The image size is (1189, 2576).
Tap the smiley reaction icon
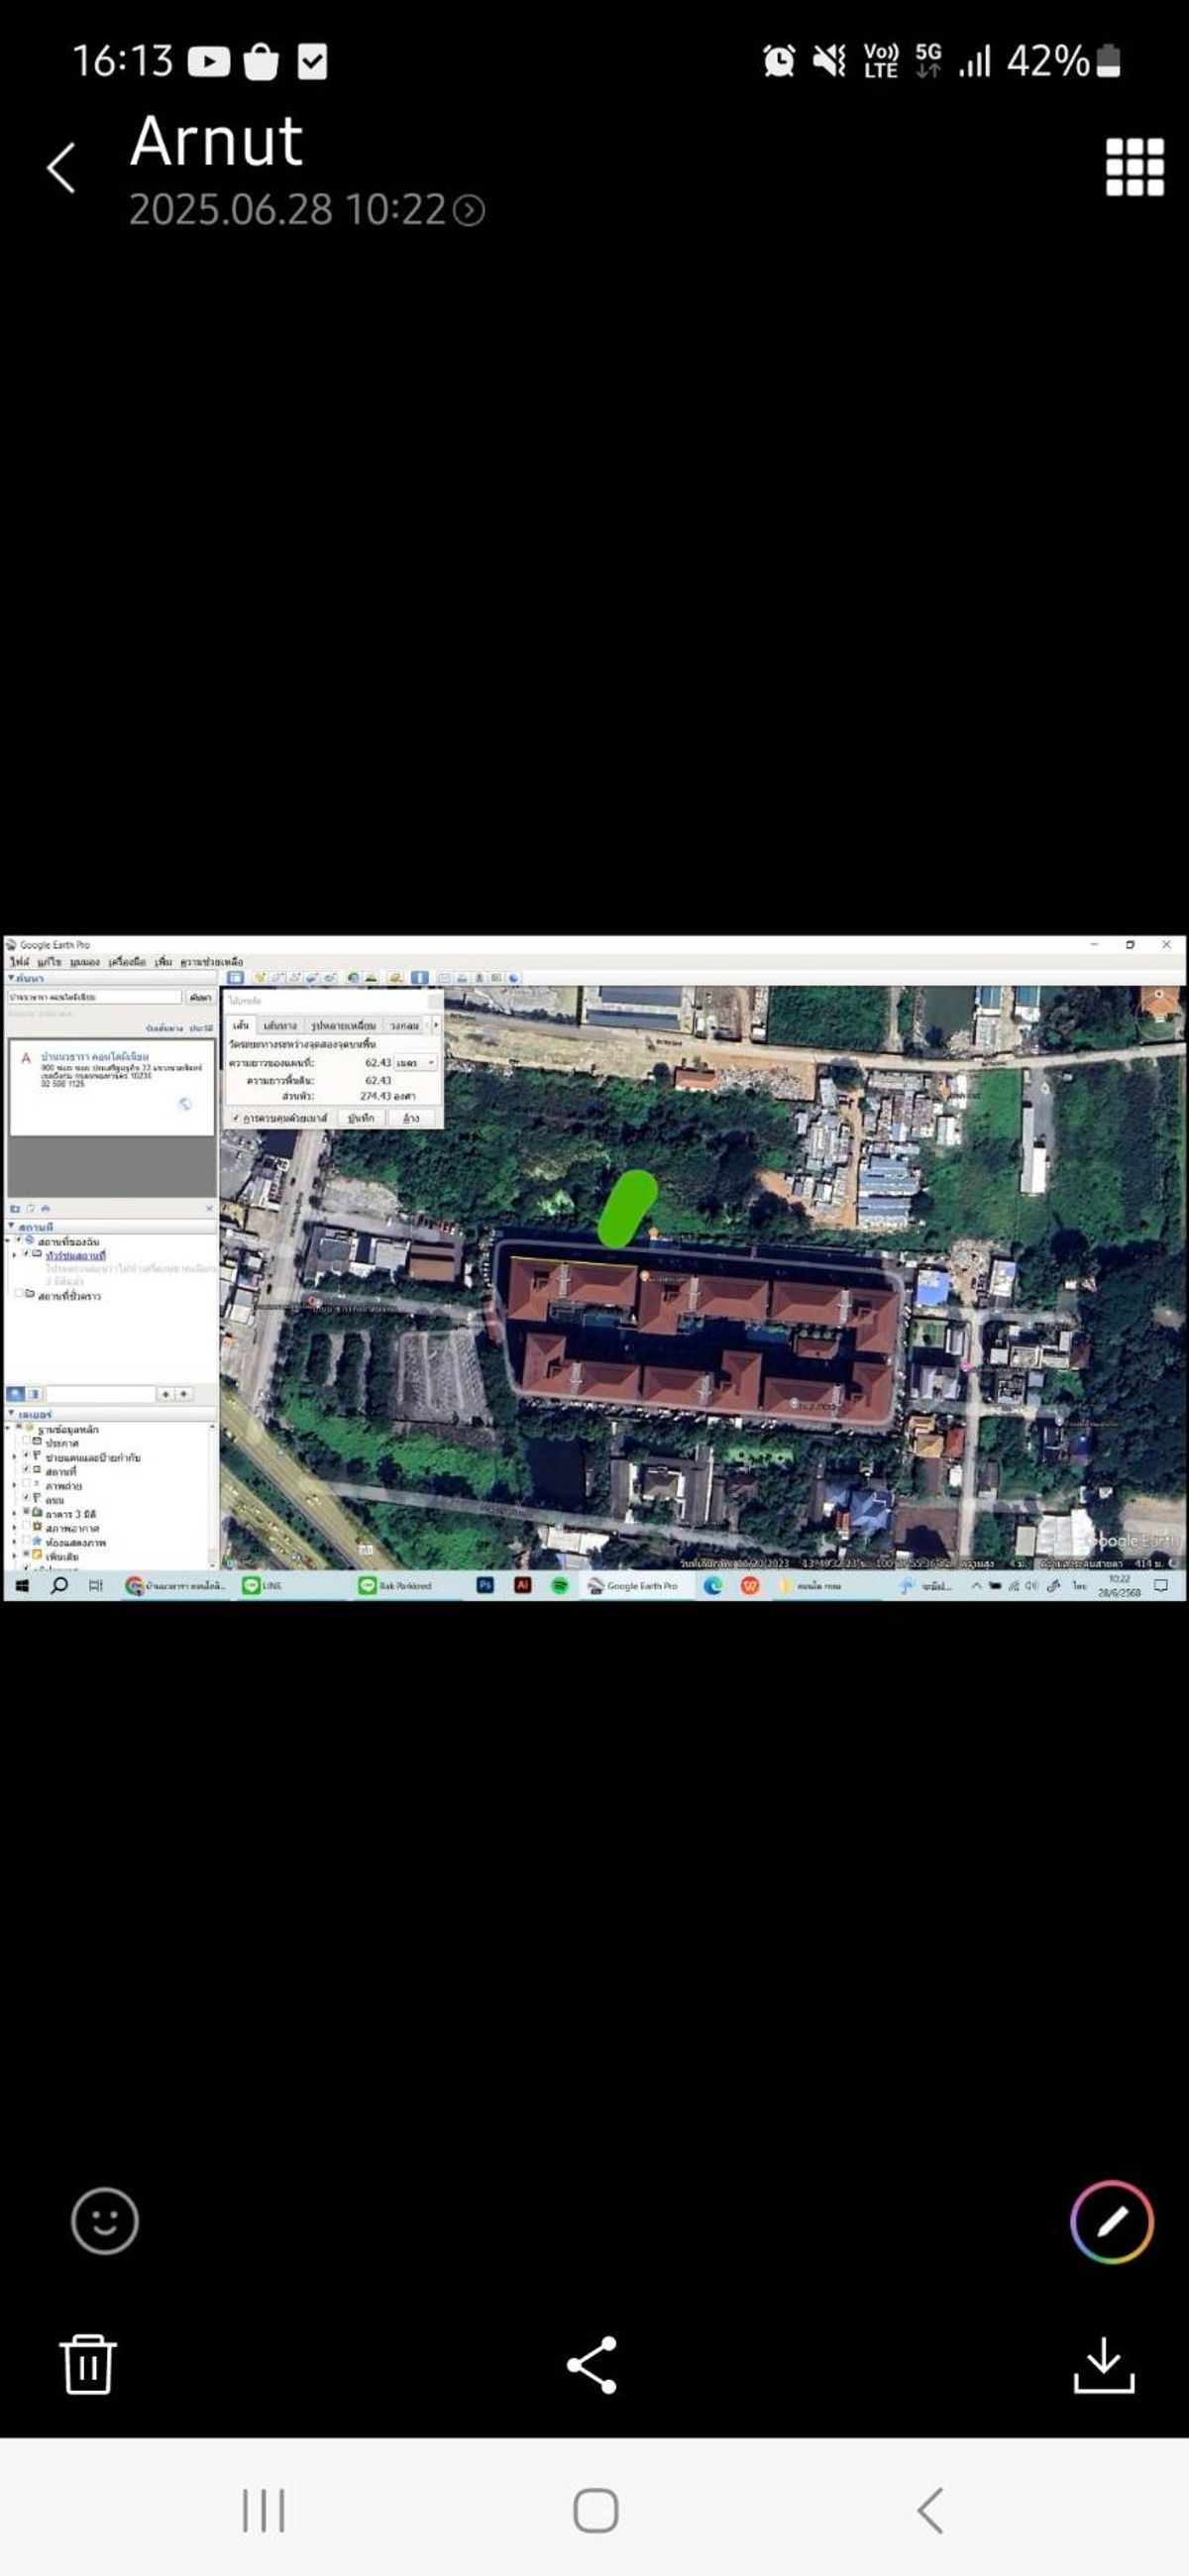pyautogui.click(x=105, y=2221)
